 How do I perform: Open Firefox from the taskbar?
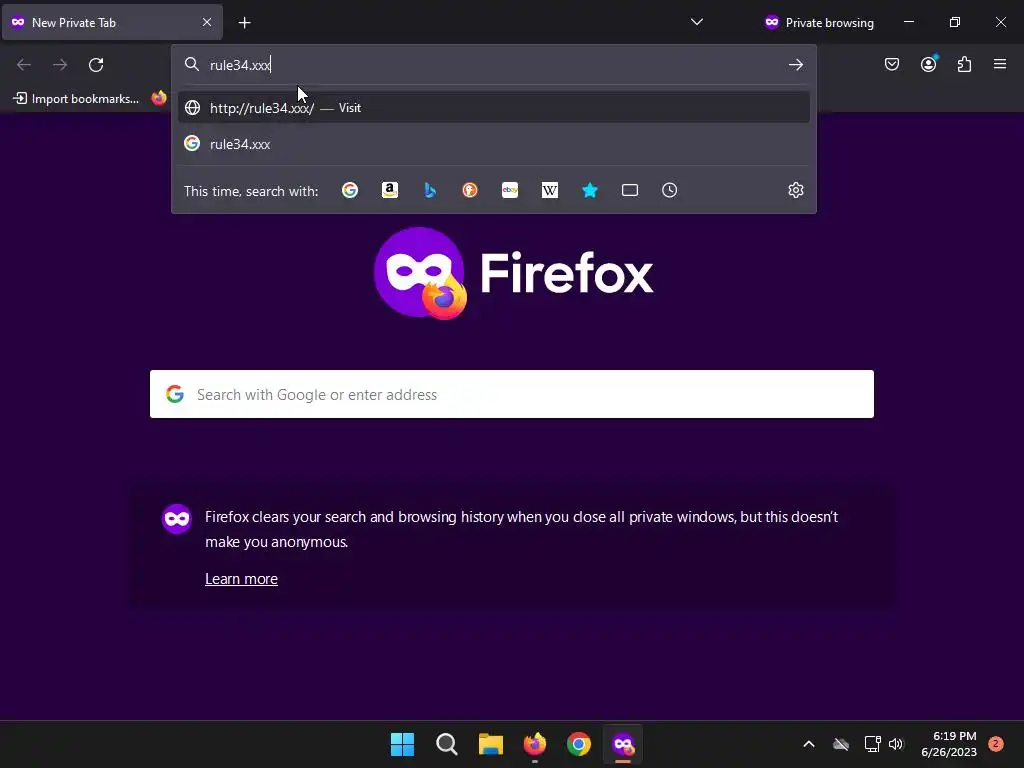[x=535, y=744]
